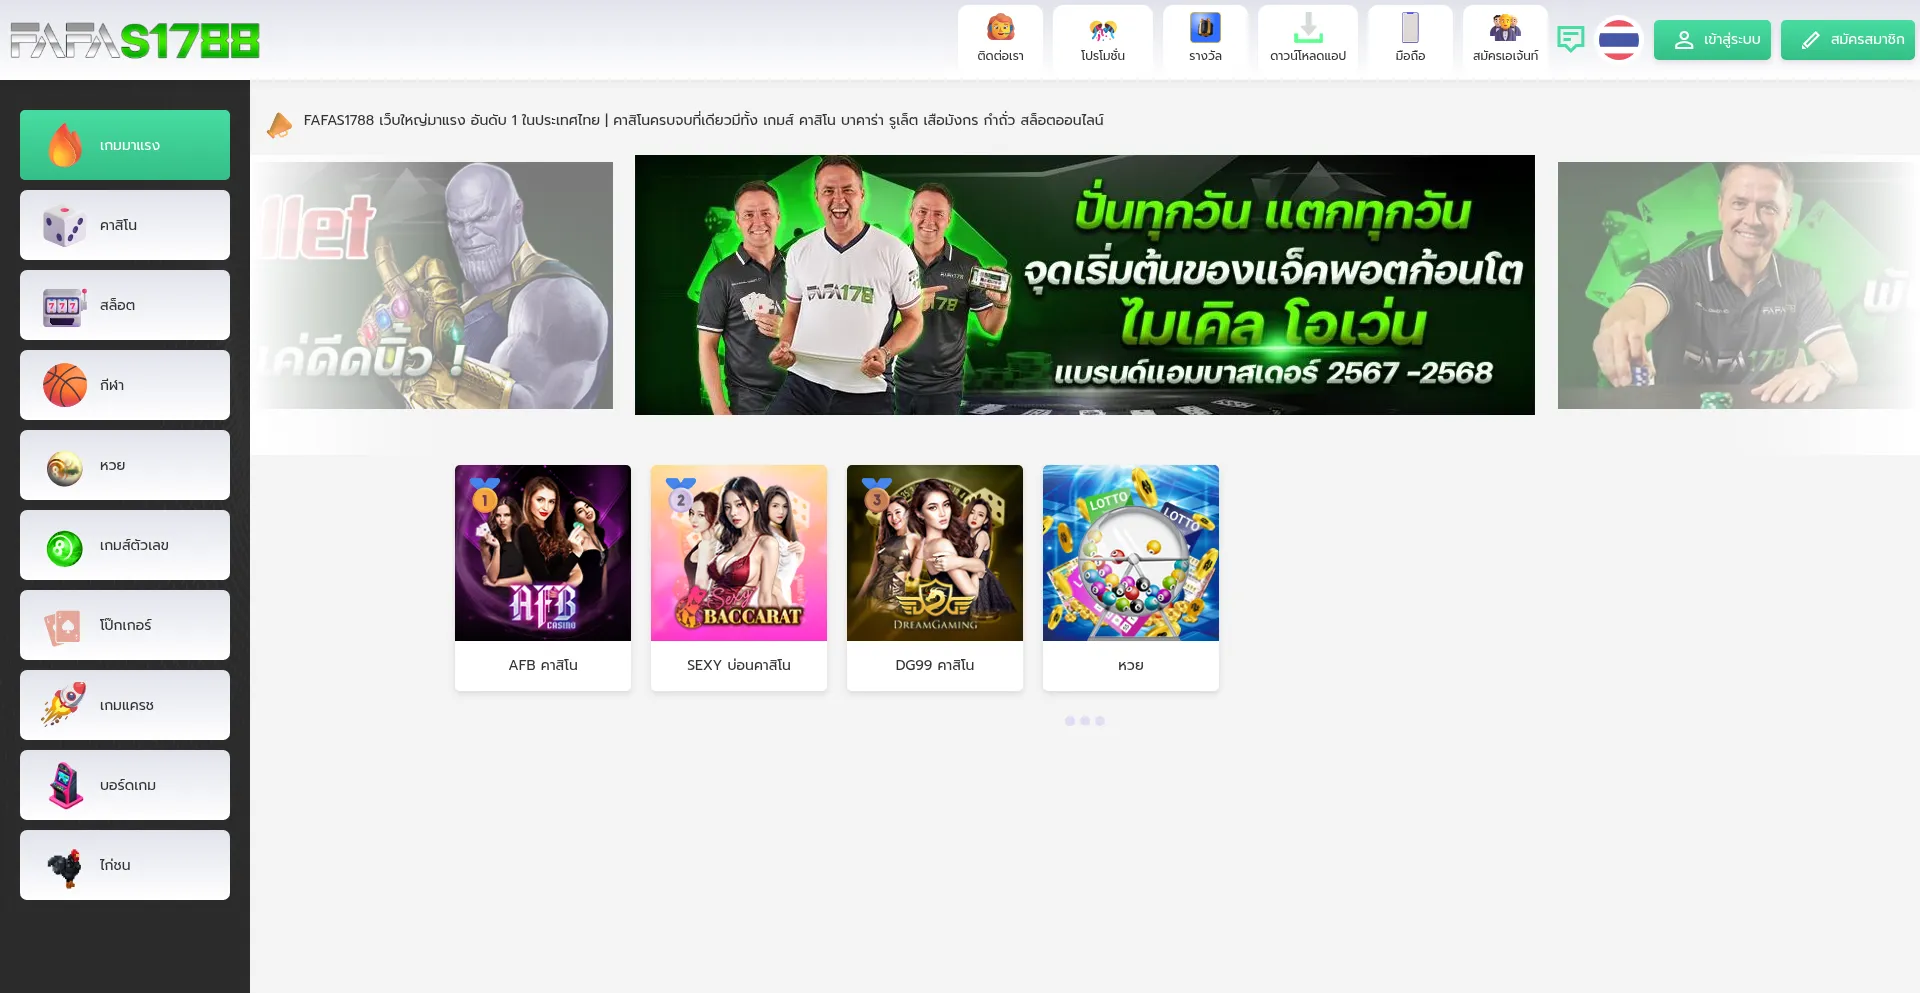Screen dimensions: 1920x993
Task: Select the หวย lottery sidebar item
Action: point(125,465)
